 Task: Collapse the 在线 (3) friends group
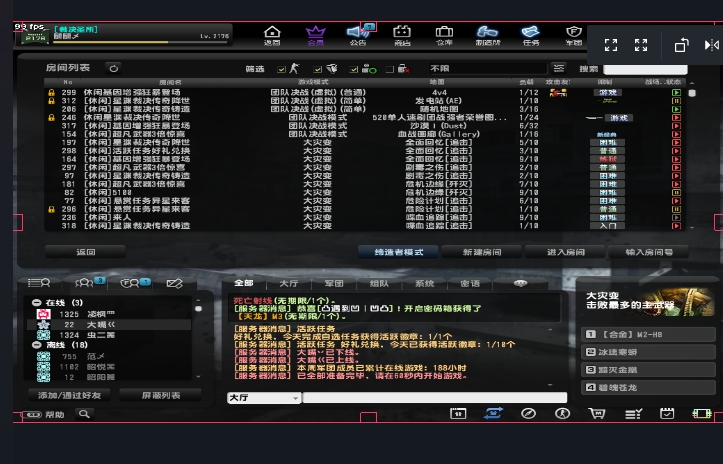pos(37,302)
